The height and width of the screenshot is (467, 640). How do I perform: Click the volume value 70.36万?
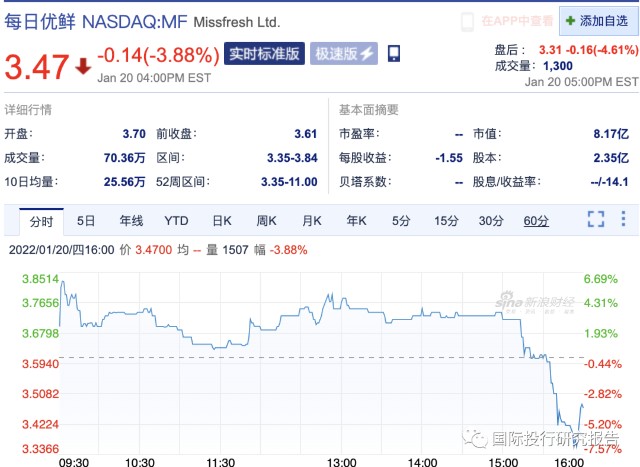124,158
